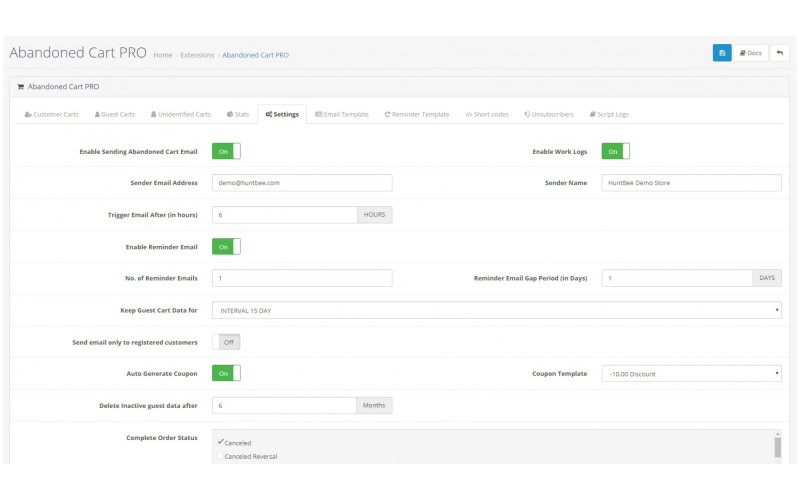The width and height of the screenshot is (800, 500).
Task: Click the blue Save icon button
Action: point(722,53)
